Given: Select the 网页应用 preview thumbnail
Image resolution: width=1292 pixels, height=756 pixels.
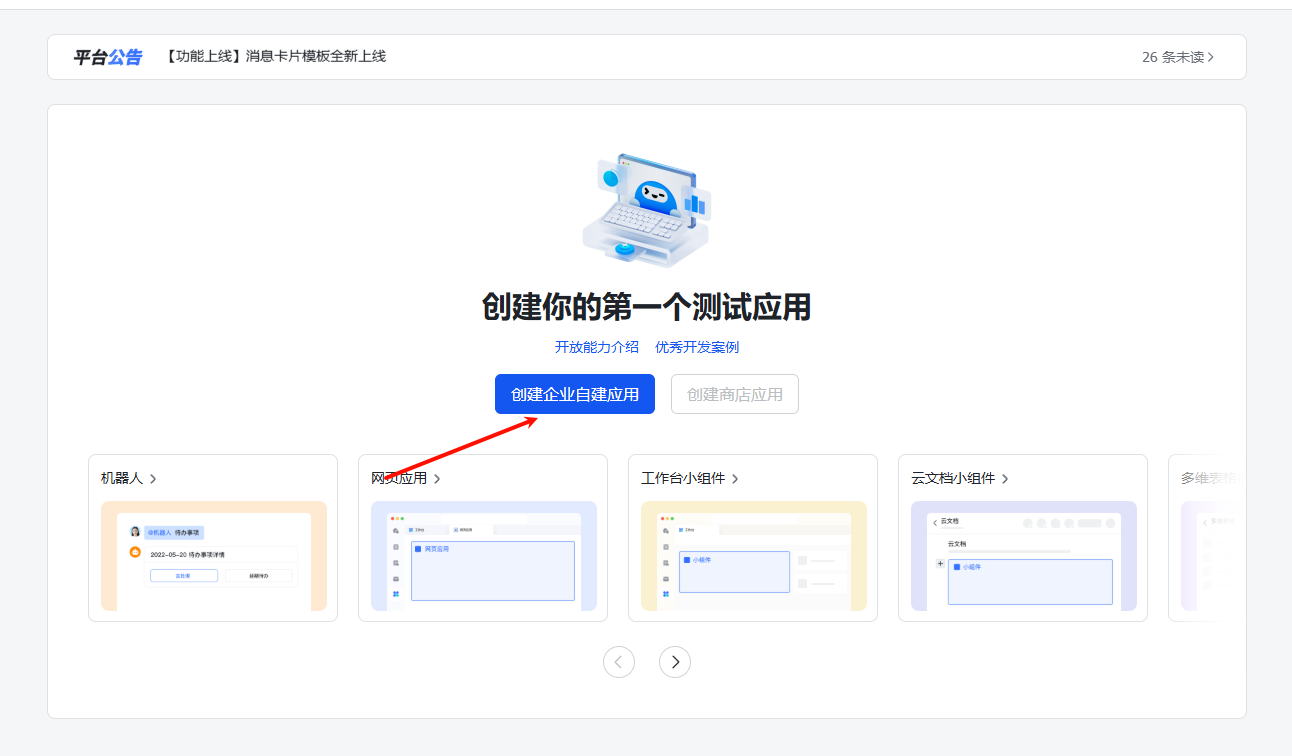Looking at the screenshot, I should (x=484, y=556).
